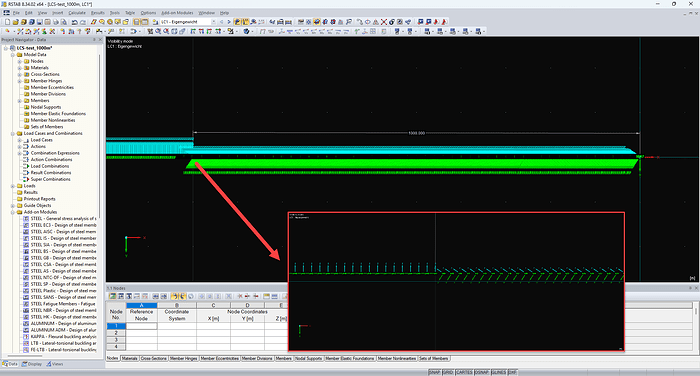Toggle GRID in status bar
The height and width of the screenshot is (376, 700).
click(x=448, y=372)
